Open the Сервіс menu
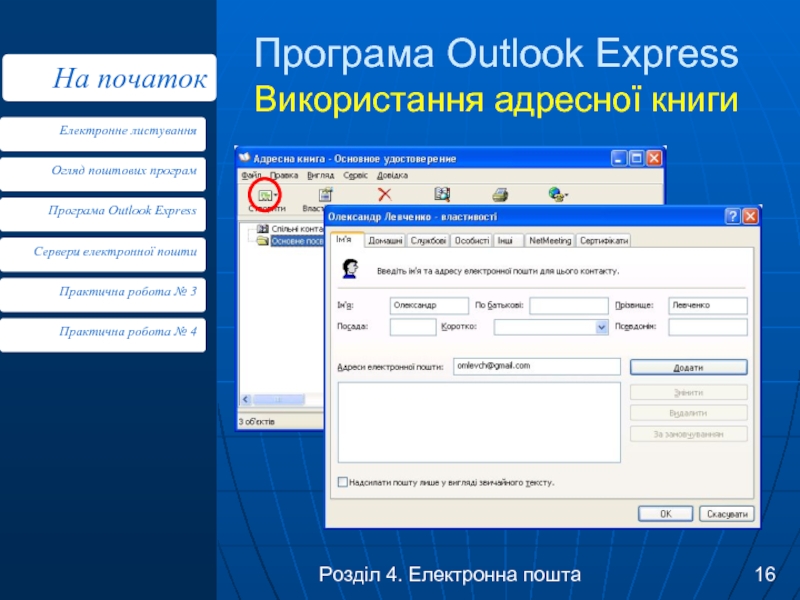800x600 pixels. click(x=355, y=175)
